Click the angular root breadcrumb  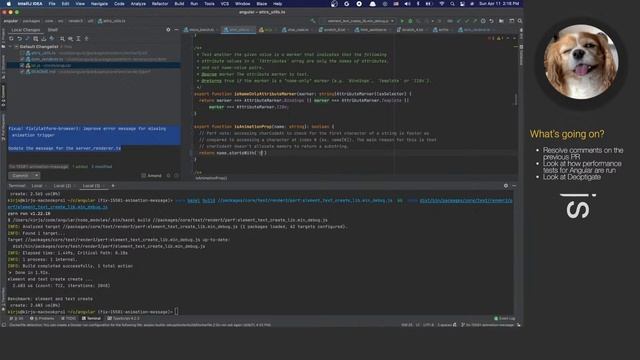click(x=11, y=21)
